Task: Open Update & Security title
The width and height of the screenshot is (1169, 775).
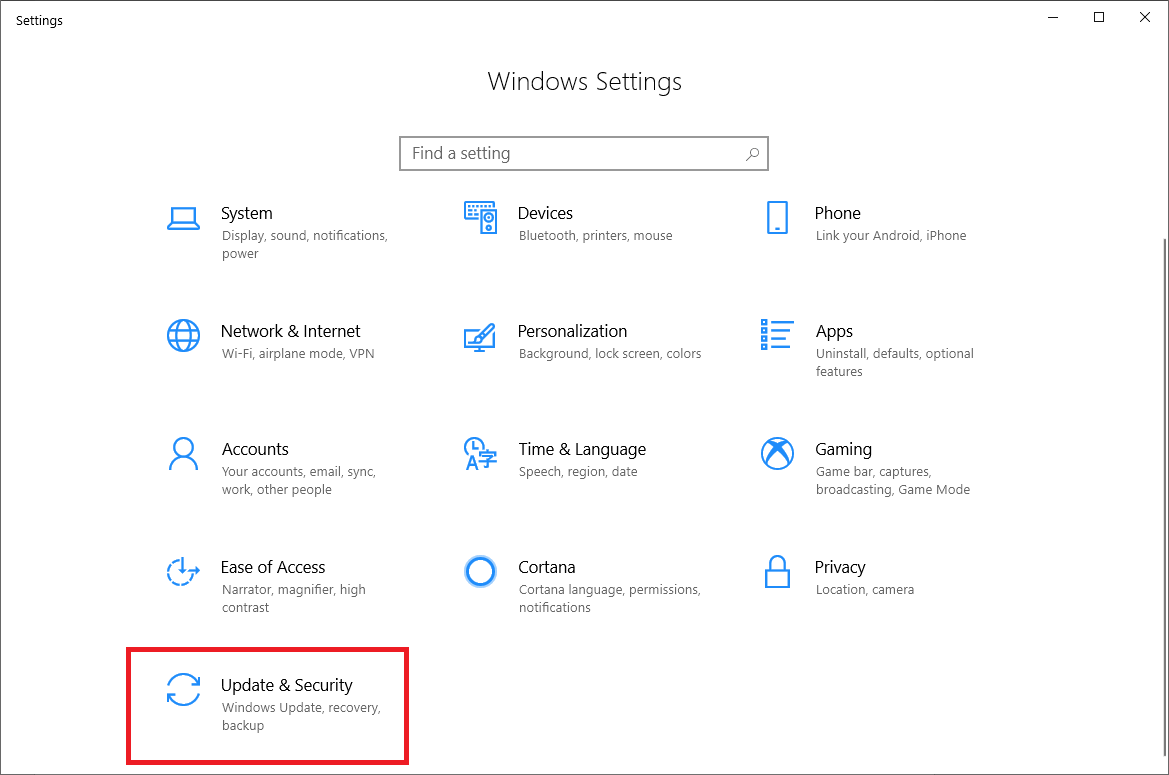Action: 286,686
